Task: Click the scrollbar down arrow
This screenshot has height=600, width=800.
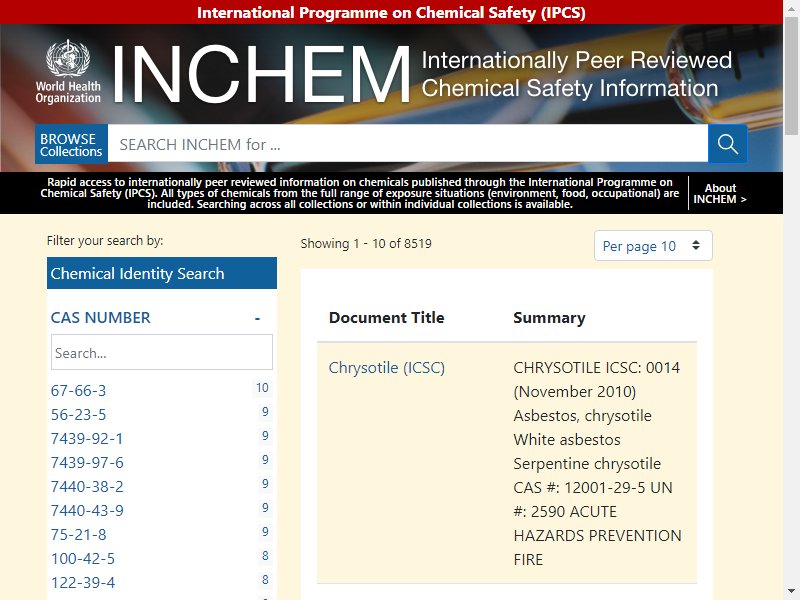Action: click(791, 593)
